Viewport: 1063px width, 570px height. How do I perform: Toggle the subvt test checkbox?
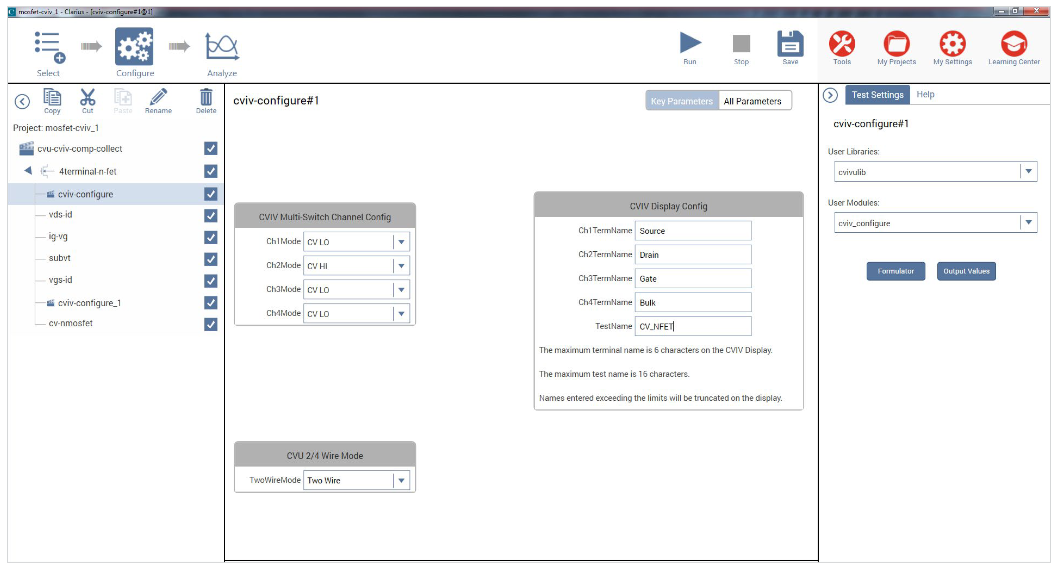point(210,259)
